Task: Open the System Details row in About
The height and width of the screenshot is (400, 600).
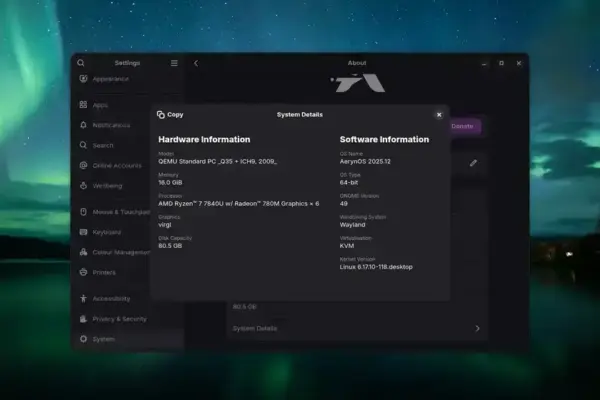Action: point(357,328)
